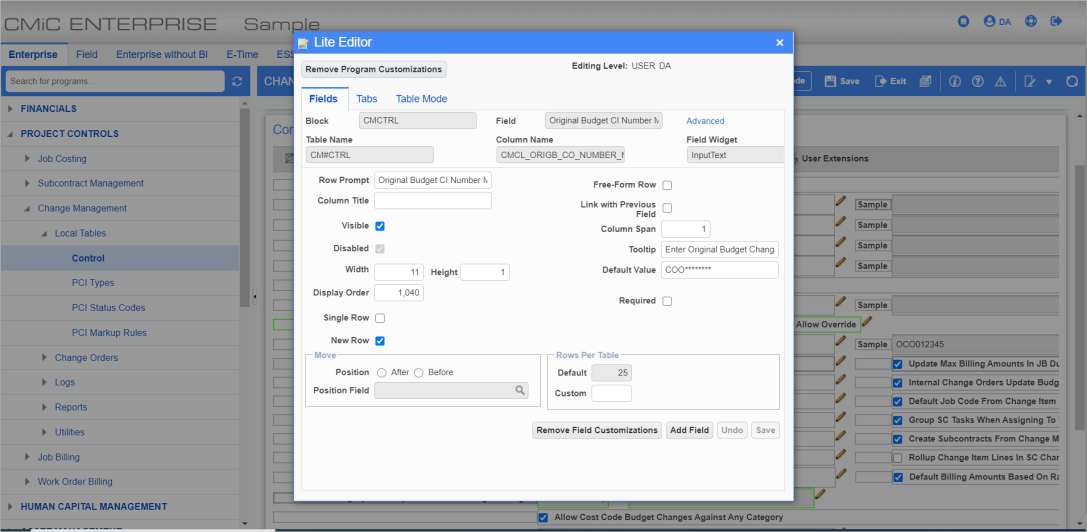
Task: Open the E-Time tab
Action: click(243, 54)
